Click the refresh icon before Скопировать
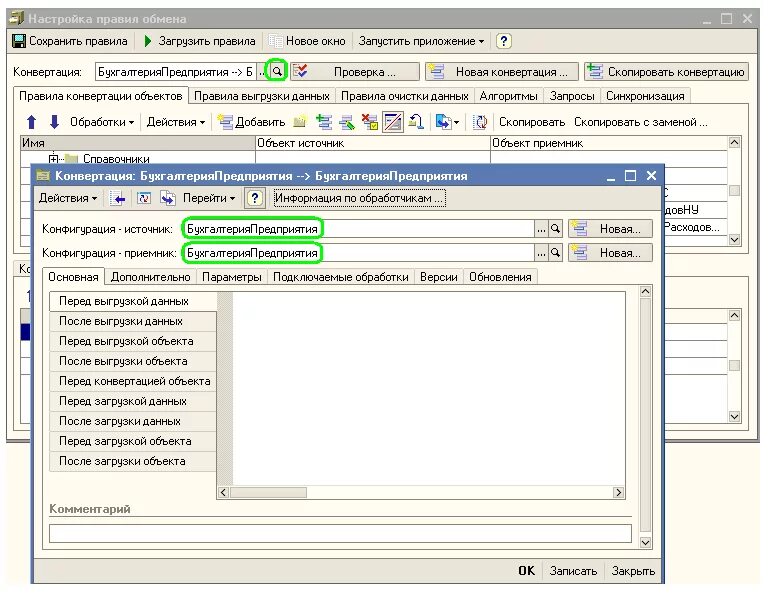Viewport: 771px width, 597px height. coord(480,122)
